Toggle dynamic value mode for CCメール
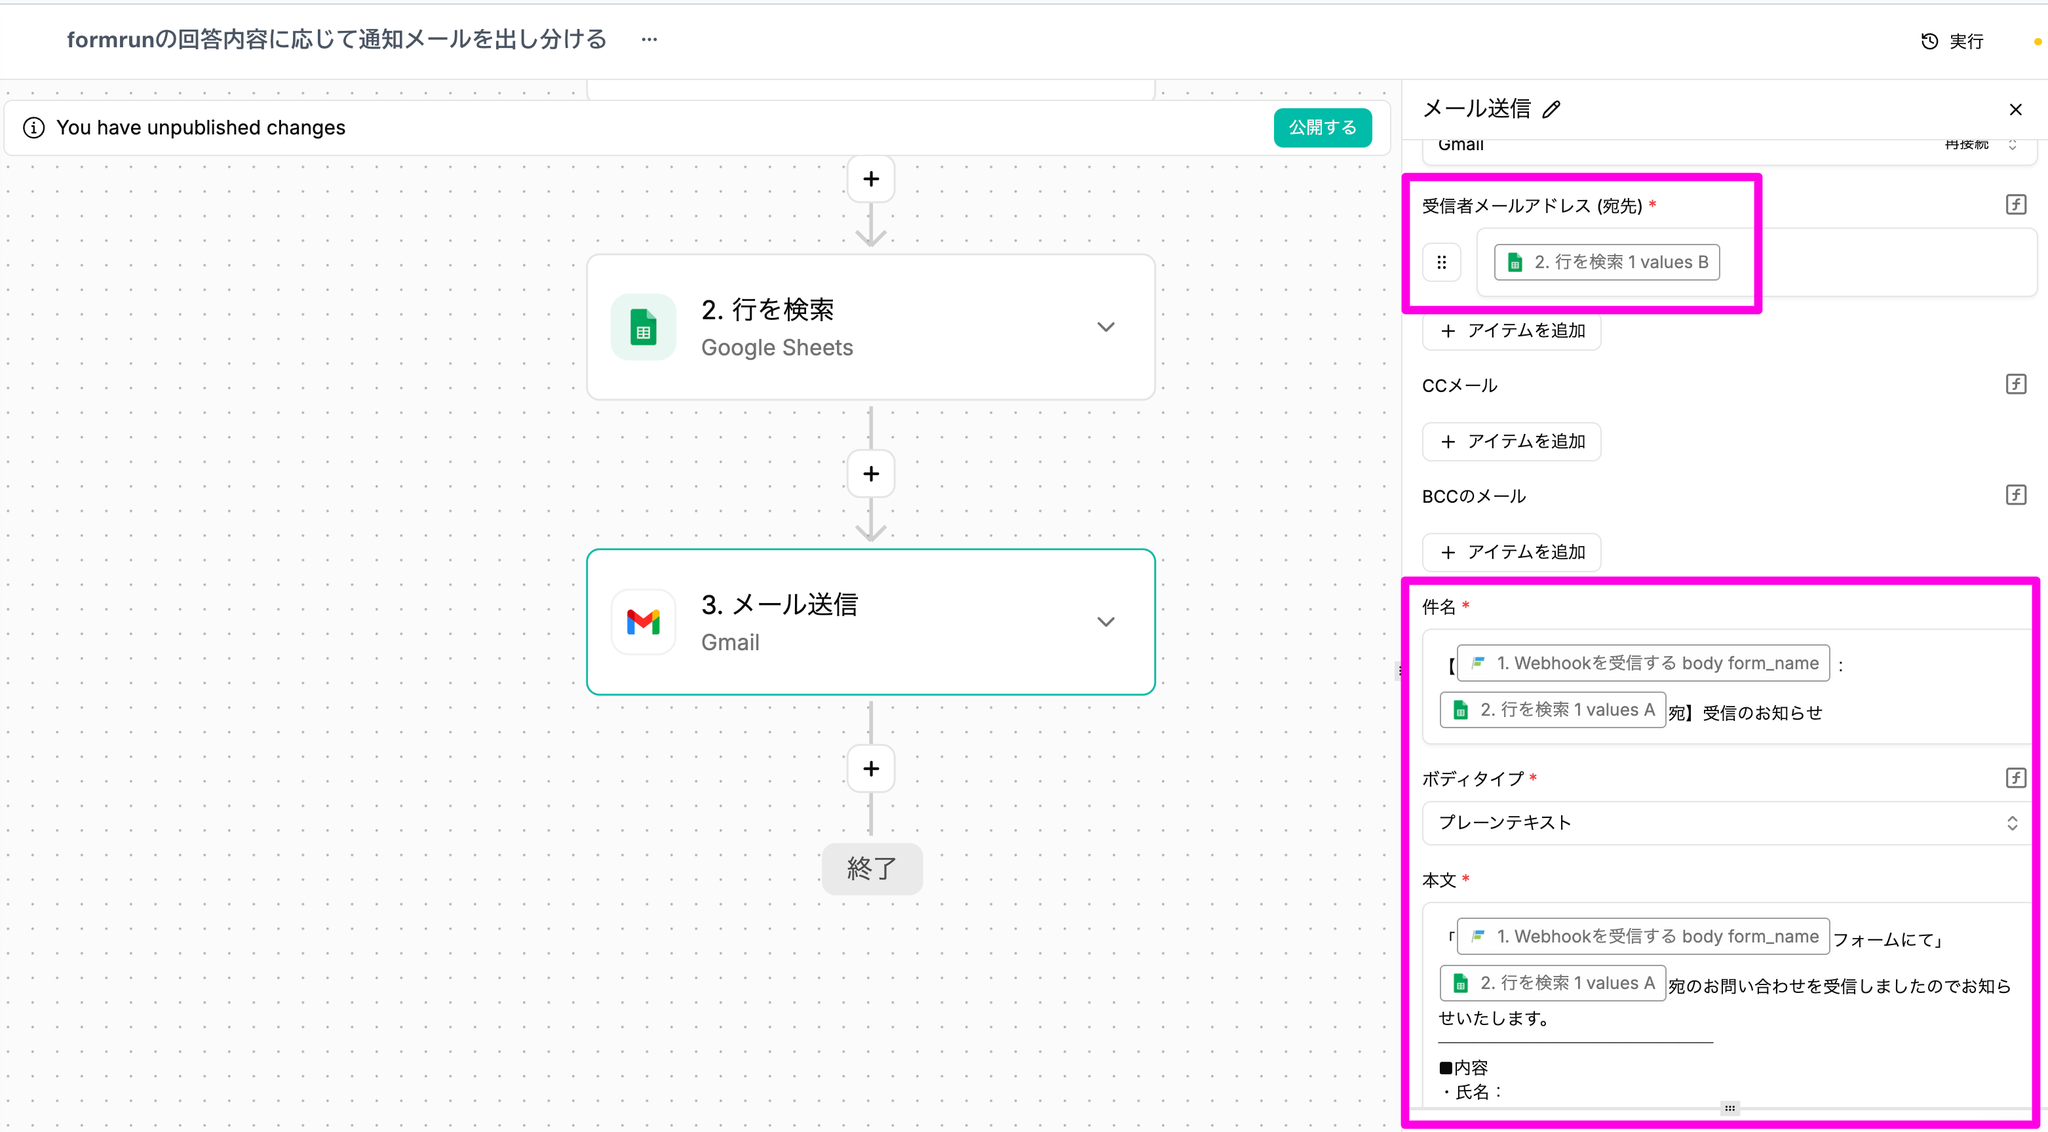2048x1132 pixels. (2015, 385)
